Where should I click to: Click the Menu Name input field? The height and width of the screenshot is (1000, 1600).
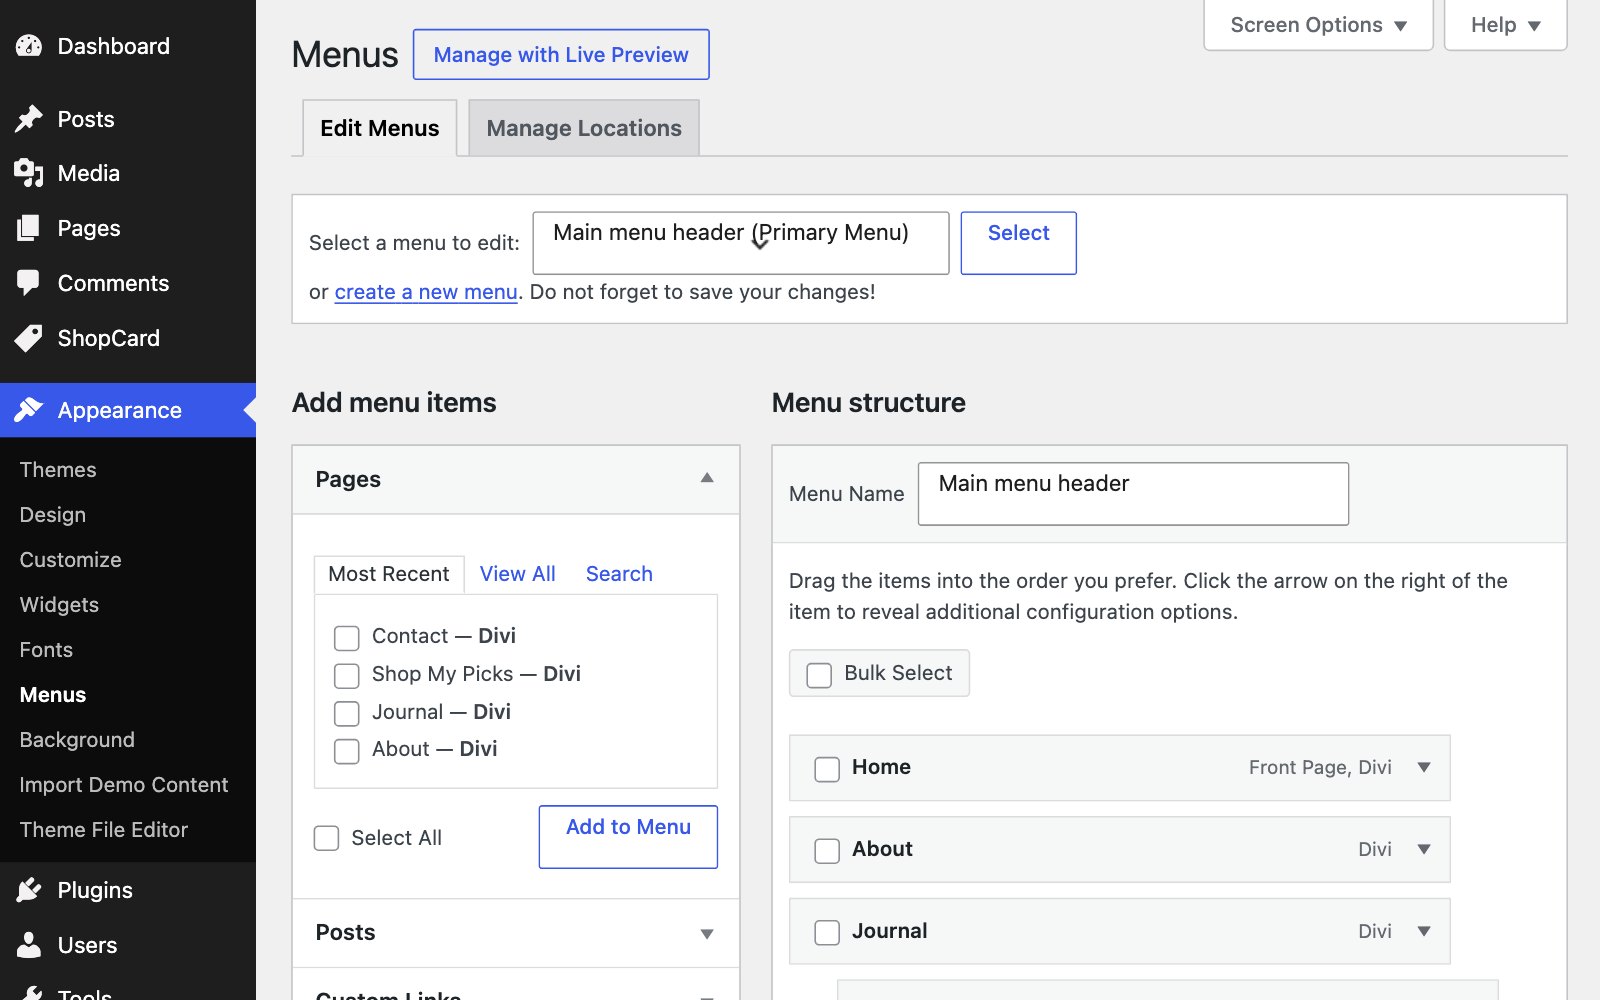tap(1133, 494)
